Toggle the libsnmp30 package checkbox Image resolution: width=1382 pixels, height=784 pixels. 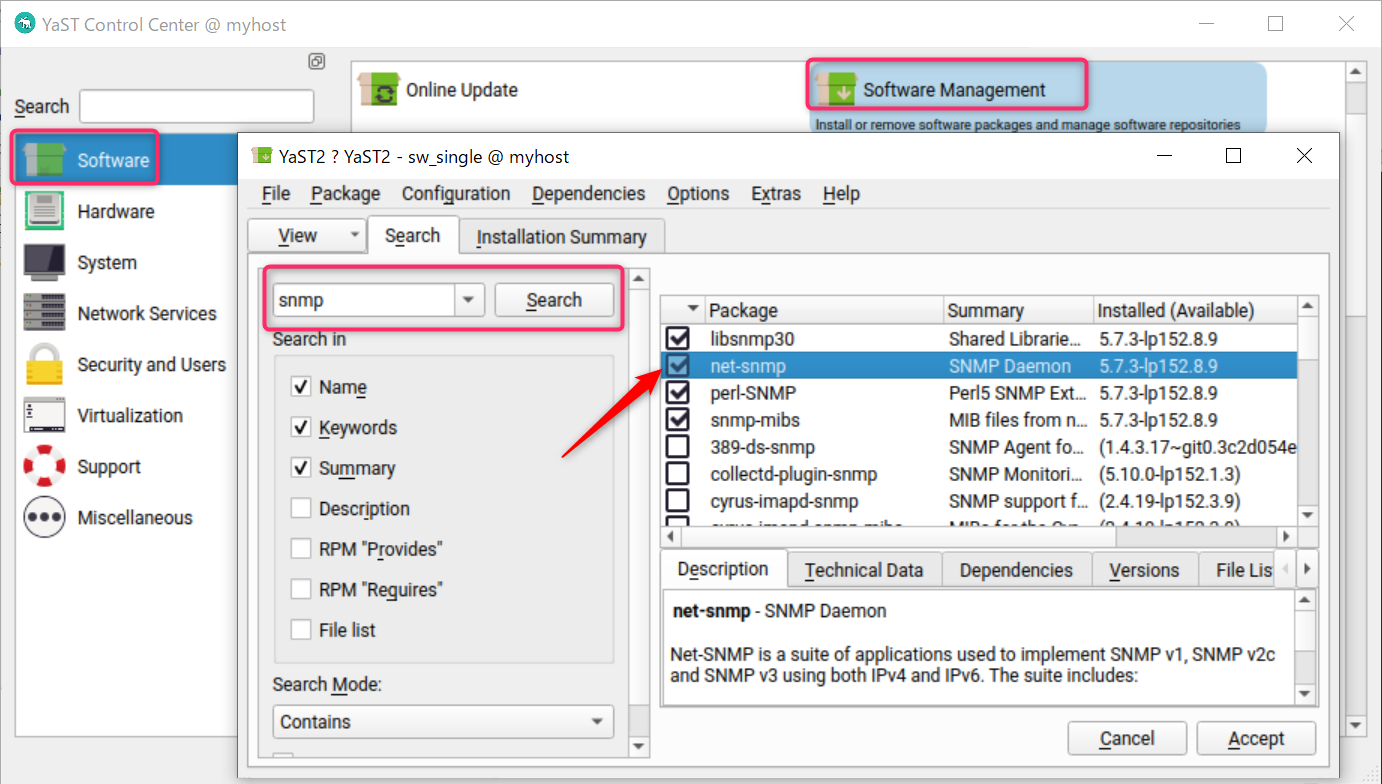(x=678, y=339)
